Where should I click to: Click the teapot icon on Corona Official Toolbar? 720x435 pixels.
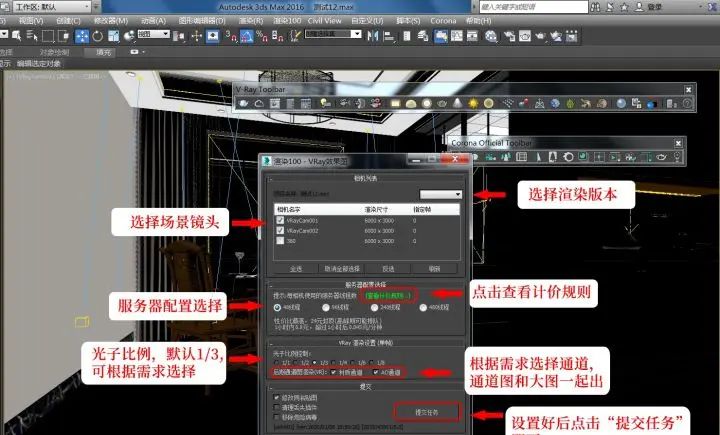tap(662, 157)
